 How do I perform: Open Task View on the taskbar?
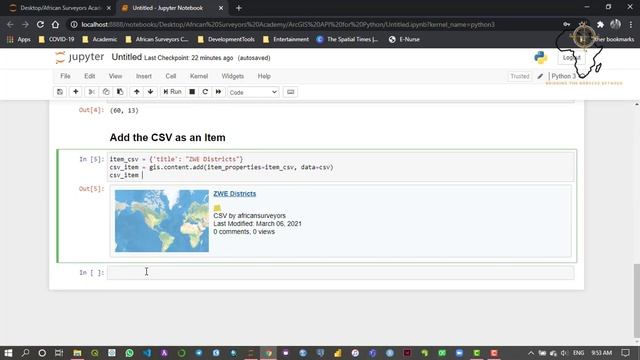click(x=59, y=353)
